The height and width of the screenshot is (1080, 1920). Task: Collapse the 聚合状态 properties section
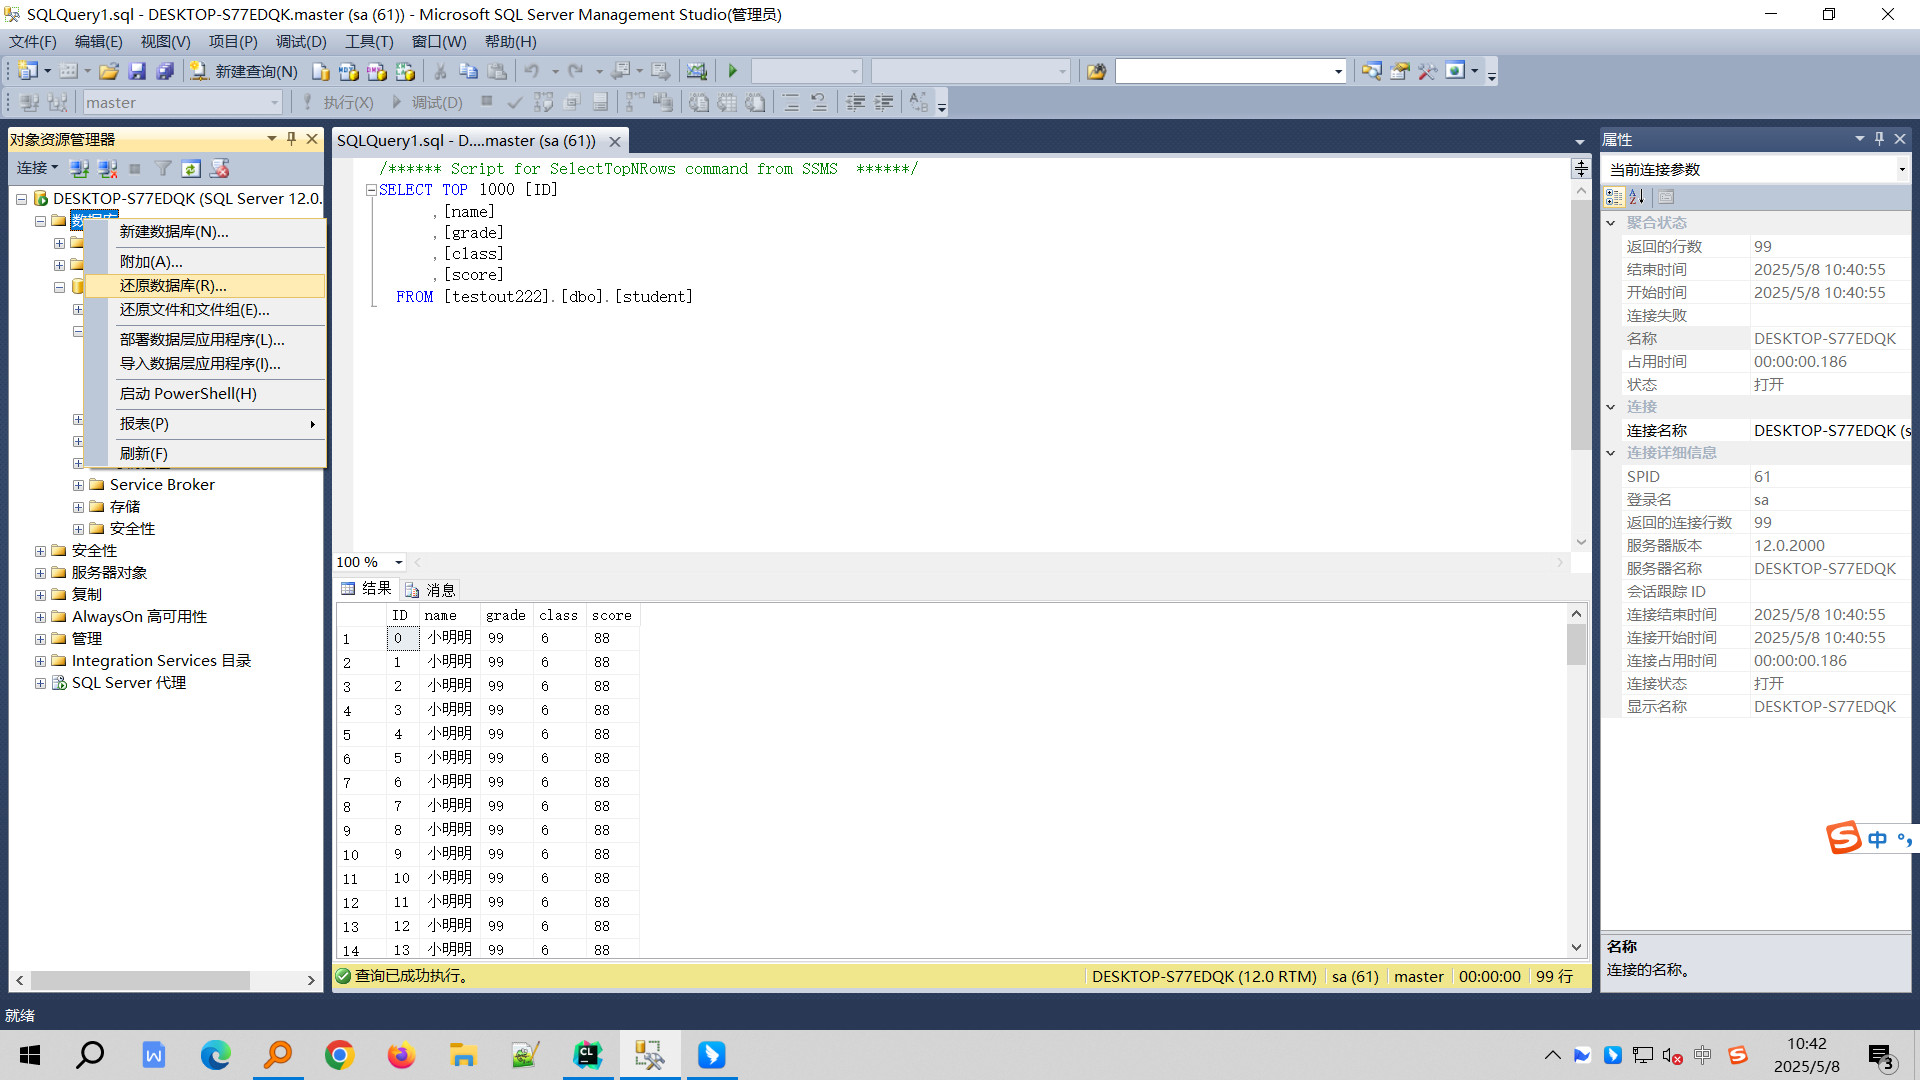1610,223
